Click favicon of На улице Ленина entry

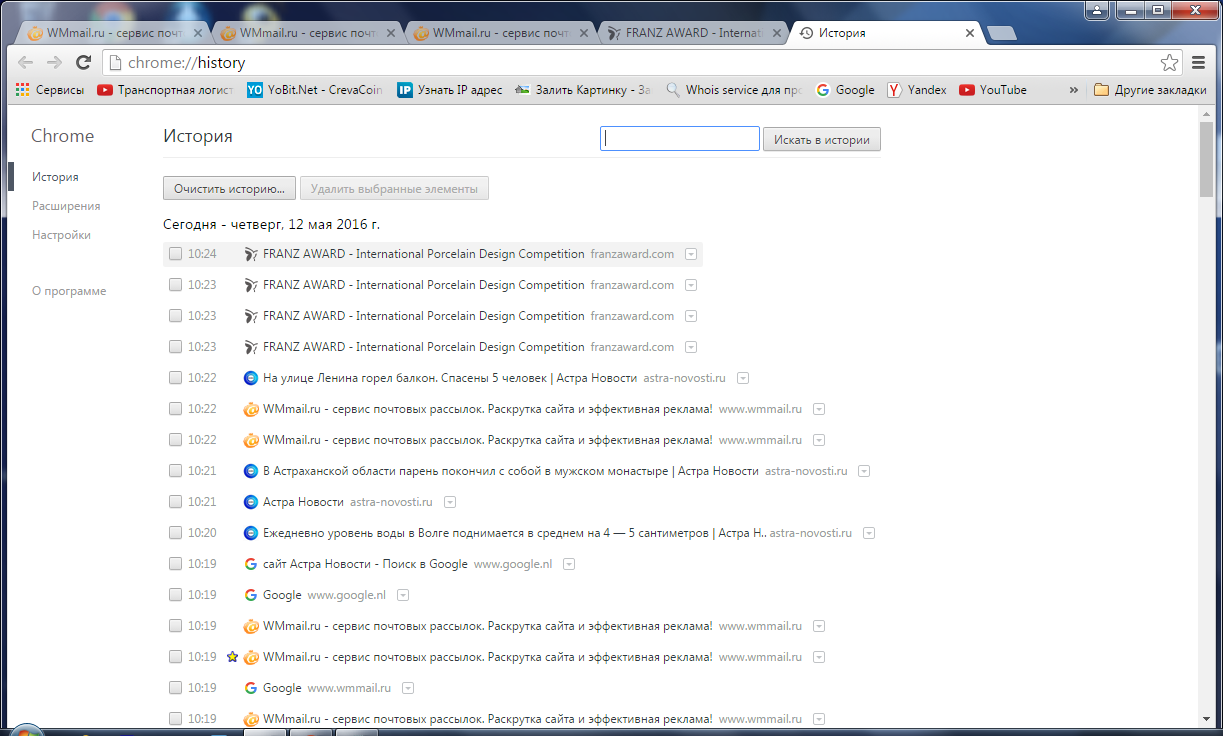click(251, 378)
